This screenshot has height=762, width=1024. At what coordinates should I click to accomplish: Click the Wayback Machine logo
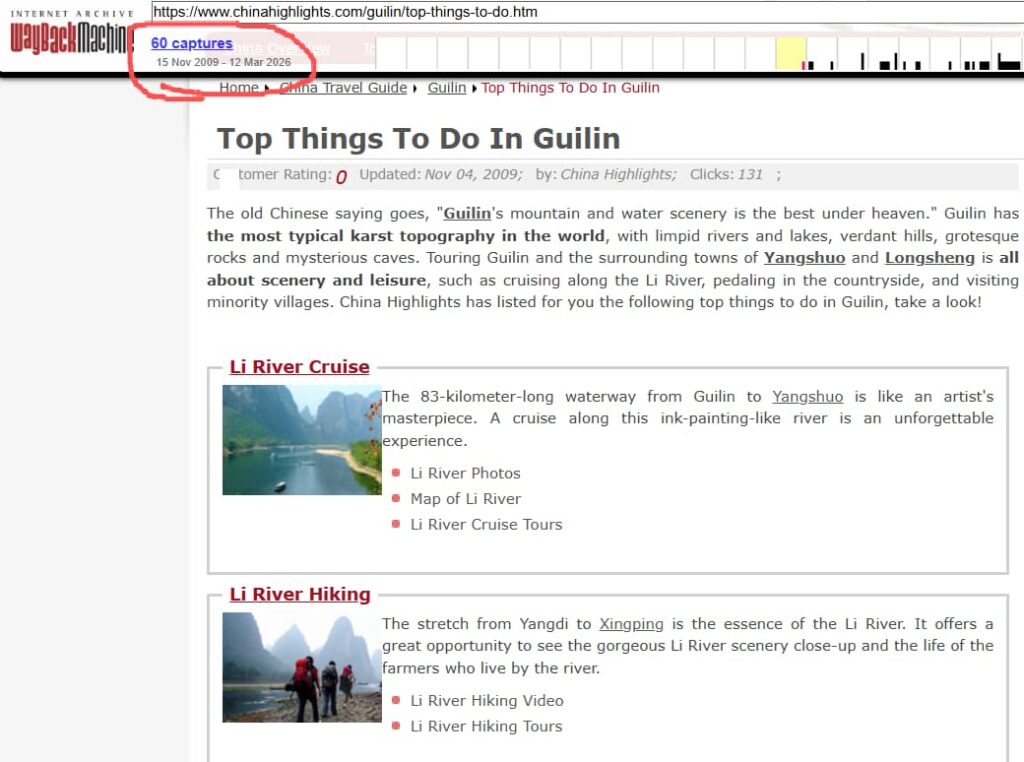(71, 33)
